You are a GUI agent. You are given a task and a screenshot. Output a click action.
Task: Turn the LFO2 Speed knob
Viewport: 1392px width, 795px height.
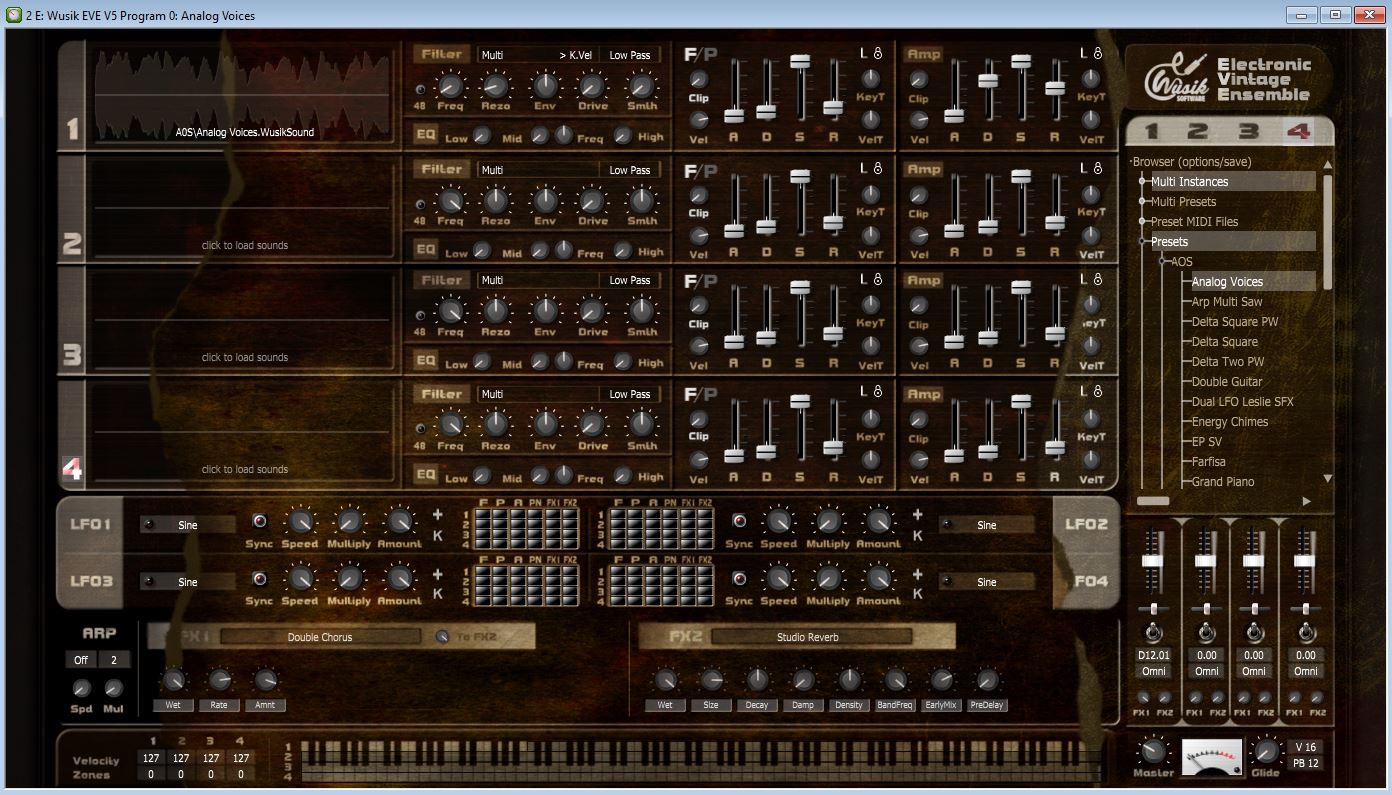pos(778,521)
